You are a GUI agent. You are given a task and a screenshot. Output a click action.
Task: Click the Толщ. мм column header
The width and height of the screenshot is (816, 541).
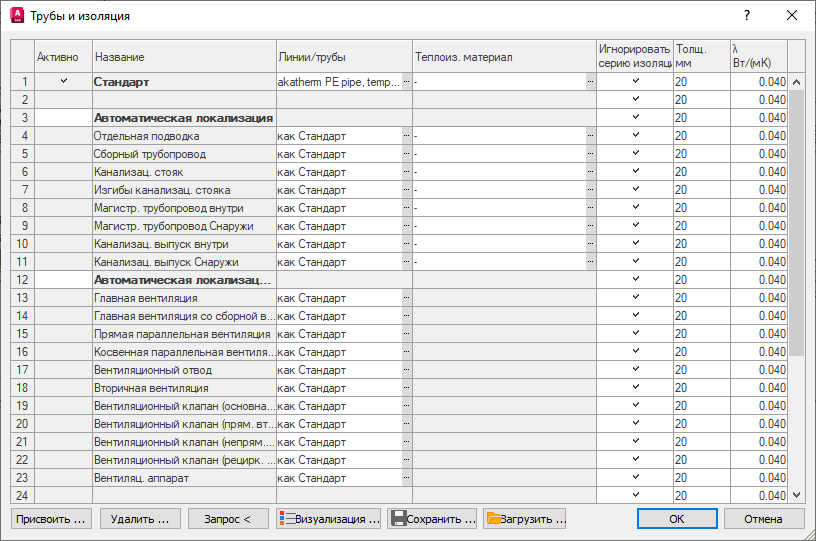coord(702,57)
